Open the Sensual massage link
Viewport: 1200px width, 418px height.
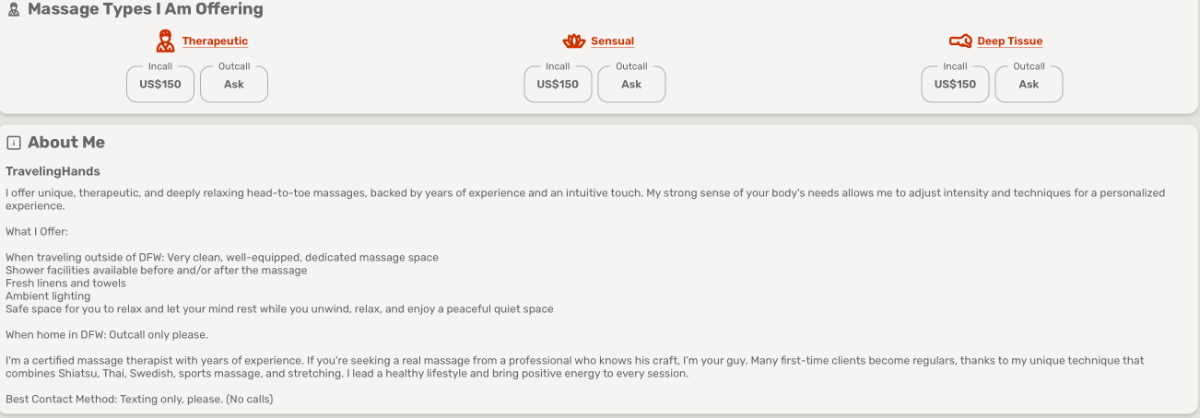tap(612, 41)
